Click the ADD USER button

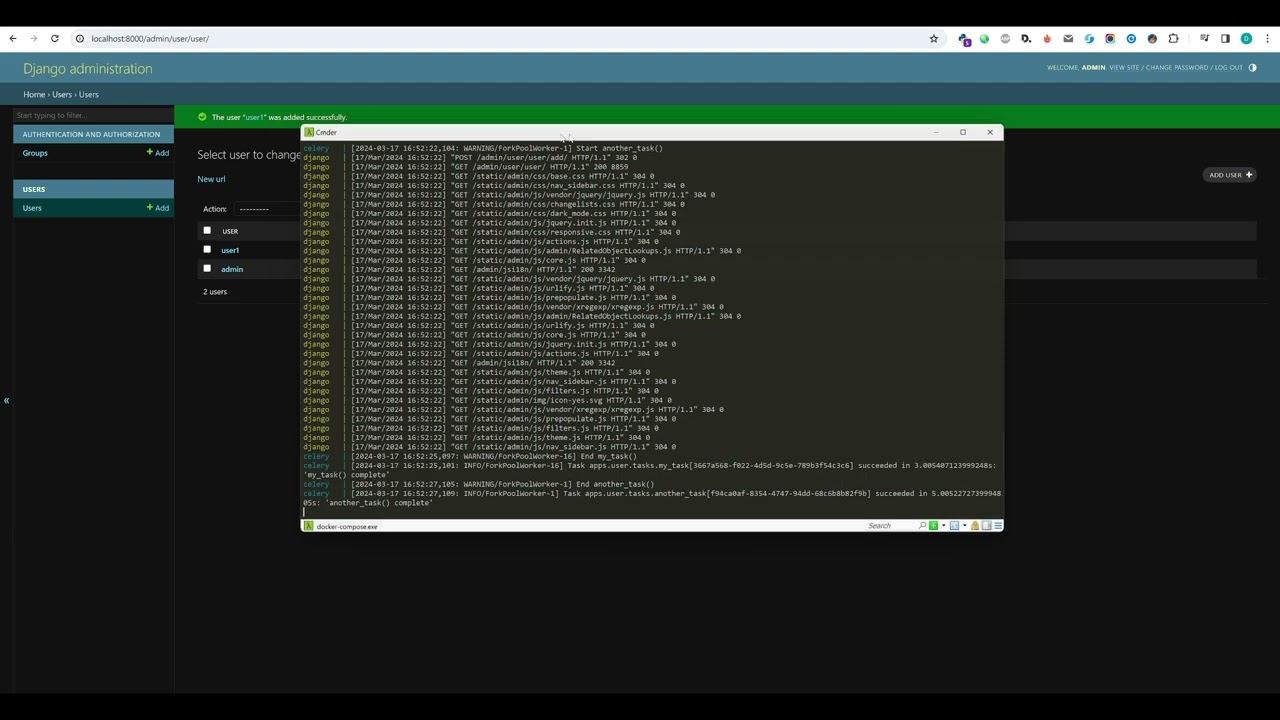1230,175
